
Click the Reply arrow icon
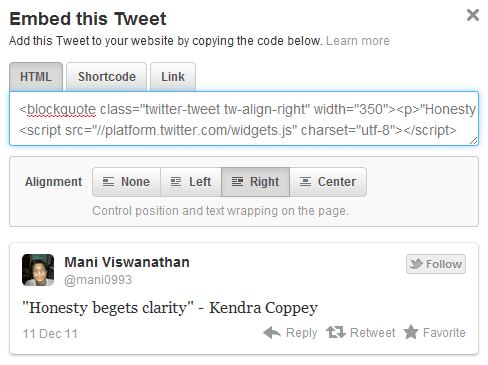272,332
